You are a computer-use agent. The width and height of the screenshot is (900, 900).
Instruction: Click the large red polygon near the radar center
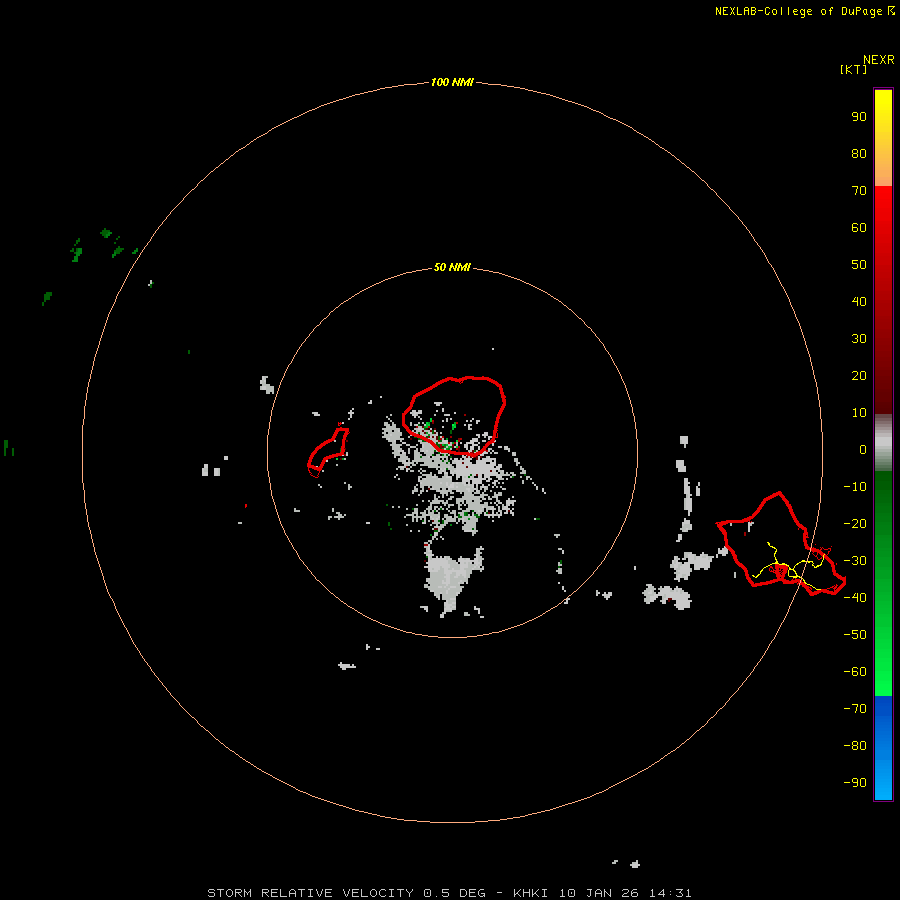[454, 416]
